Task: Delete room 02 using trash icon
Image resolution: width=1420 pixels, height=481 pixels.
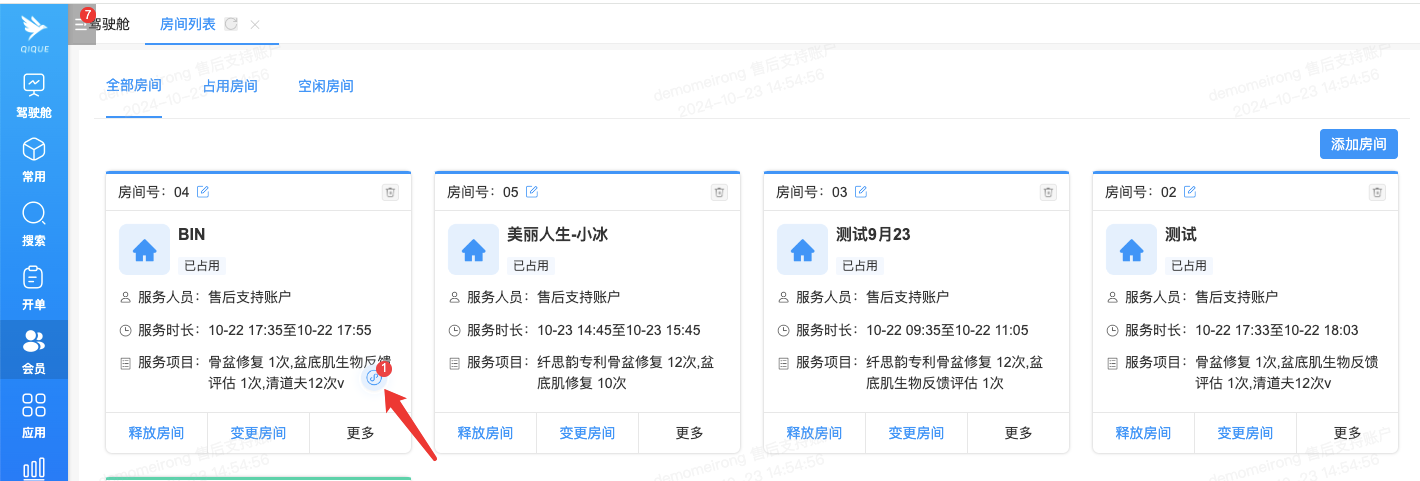Action: point(1377,192)
